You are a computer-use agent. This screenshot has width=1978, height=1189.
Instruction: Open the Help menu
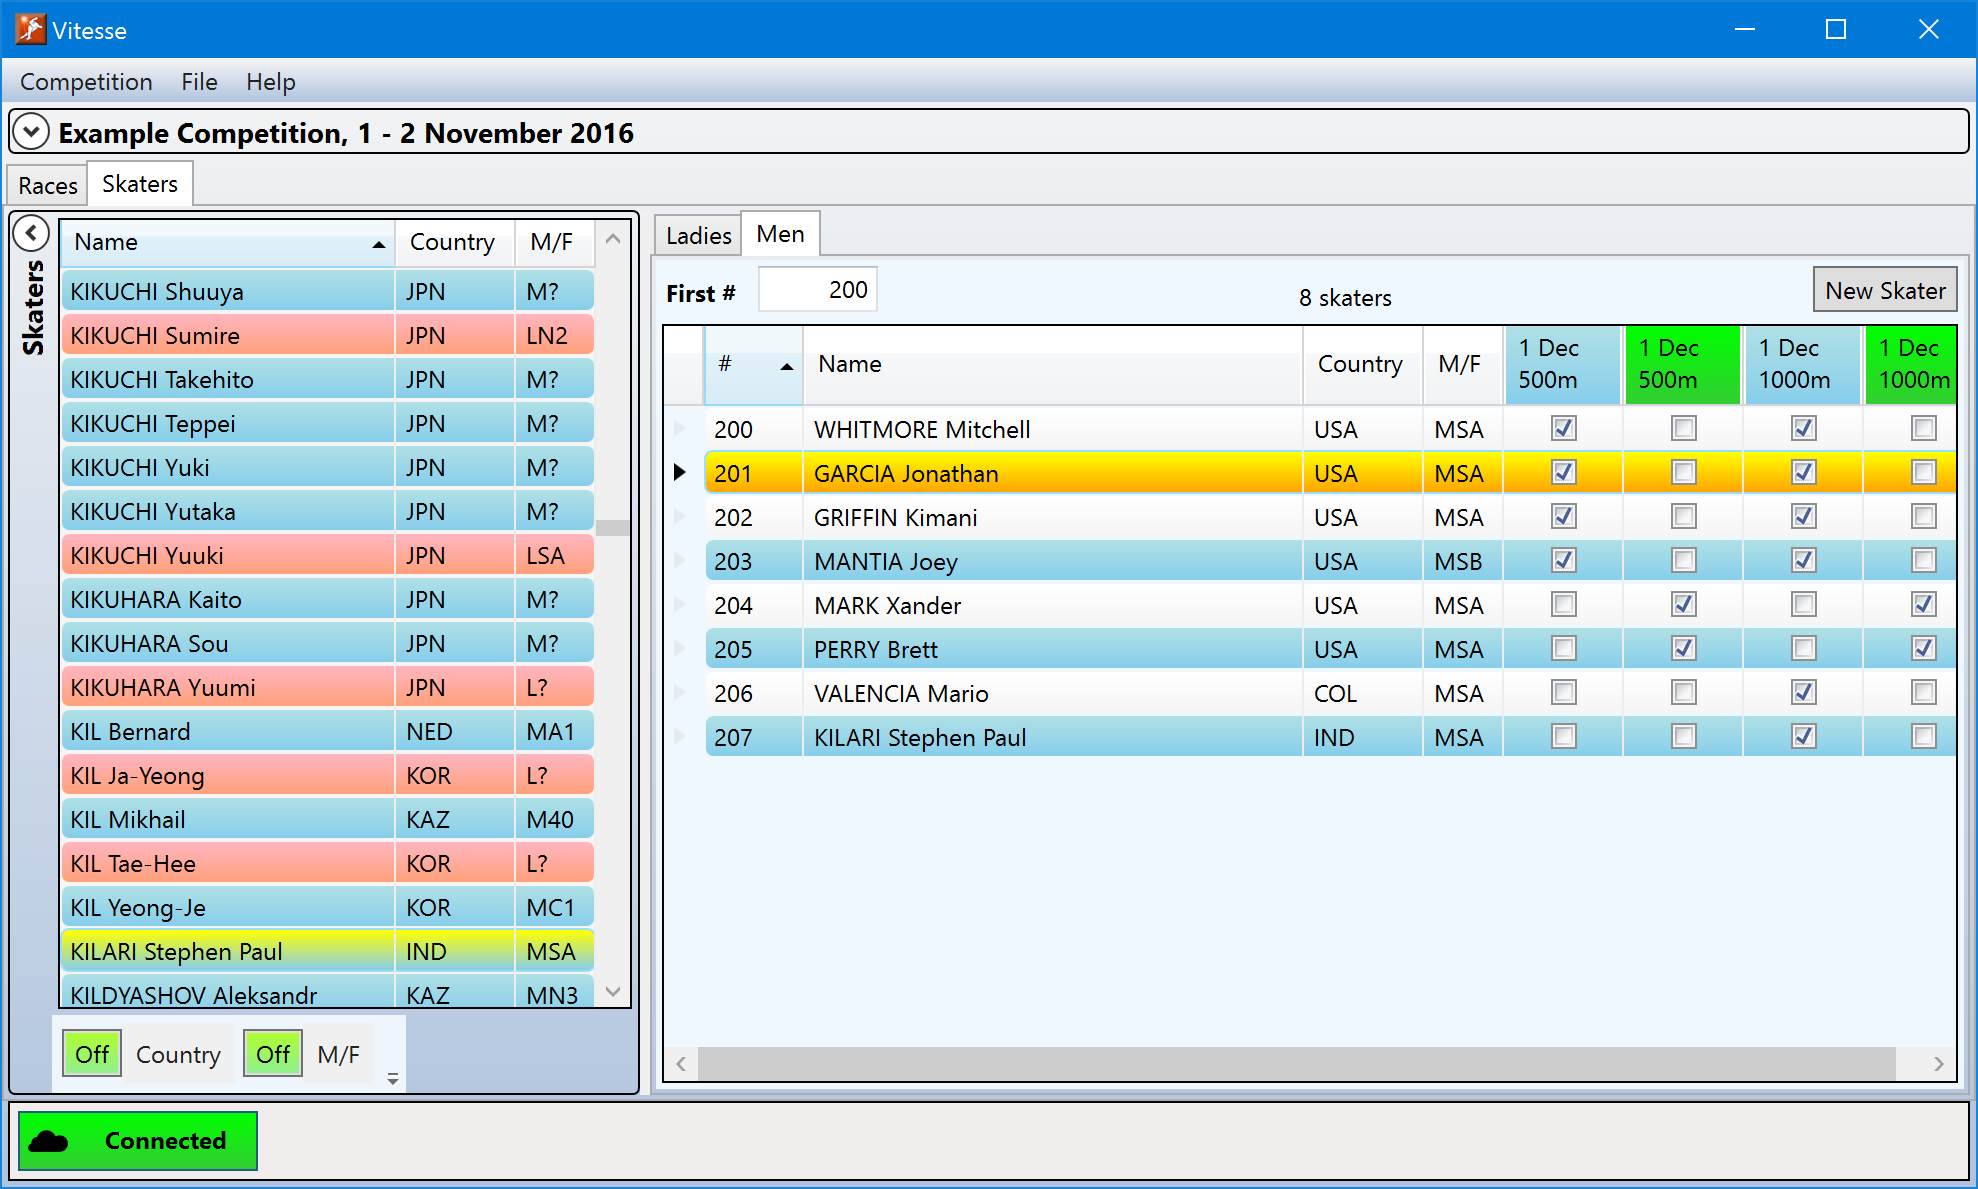click(x=270, y=82)
